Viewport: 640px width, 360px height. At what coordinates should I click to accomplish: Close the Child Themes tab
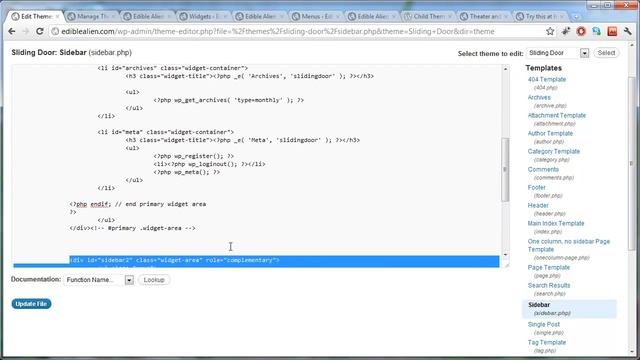450,16
